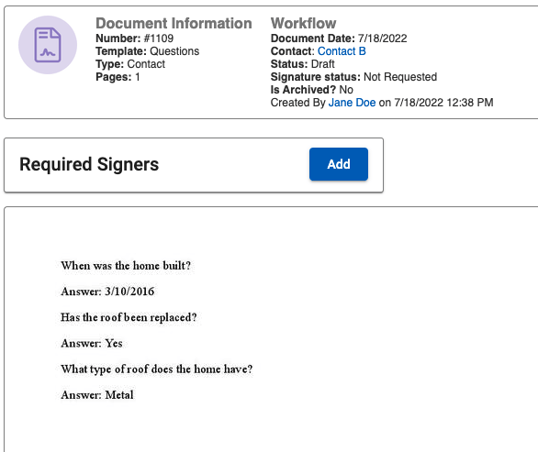Open Jane Doe's profile link
Viewport: 538px width, 452px height.
(352, 103)
